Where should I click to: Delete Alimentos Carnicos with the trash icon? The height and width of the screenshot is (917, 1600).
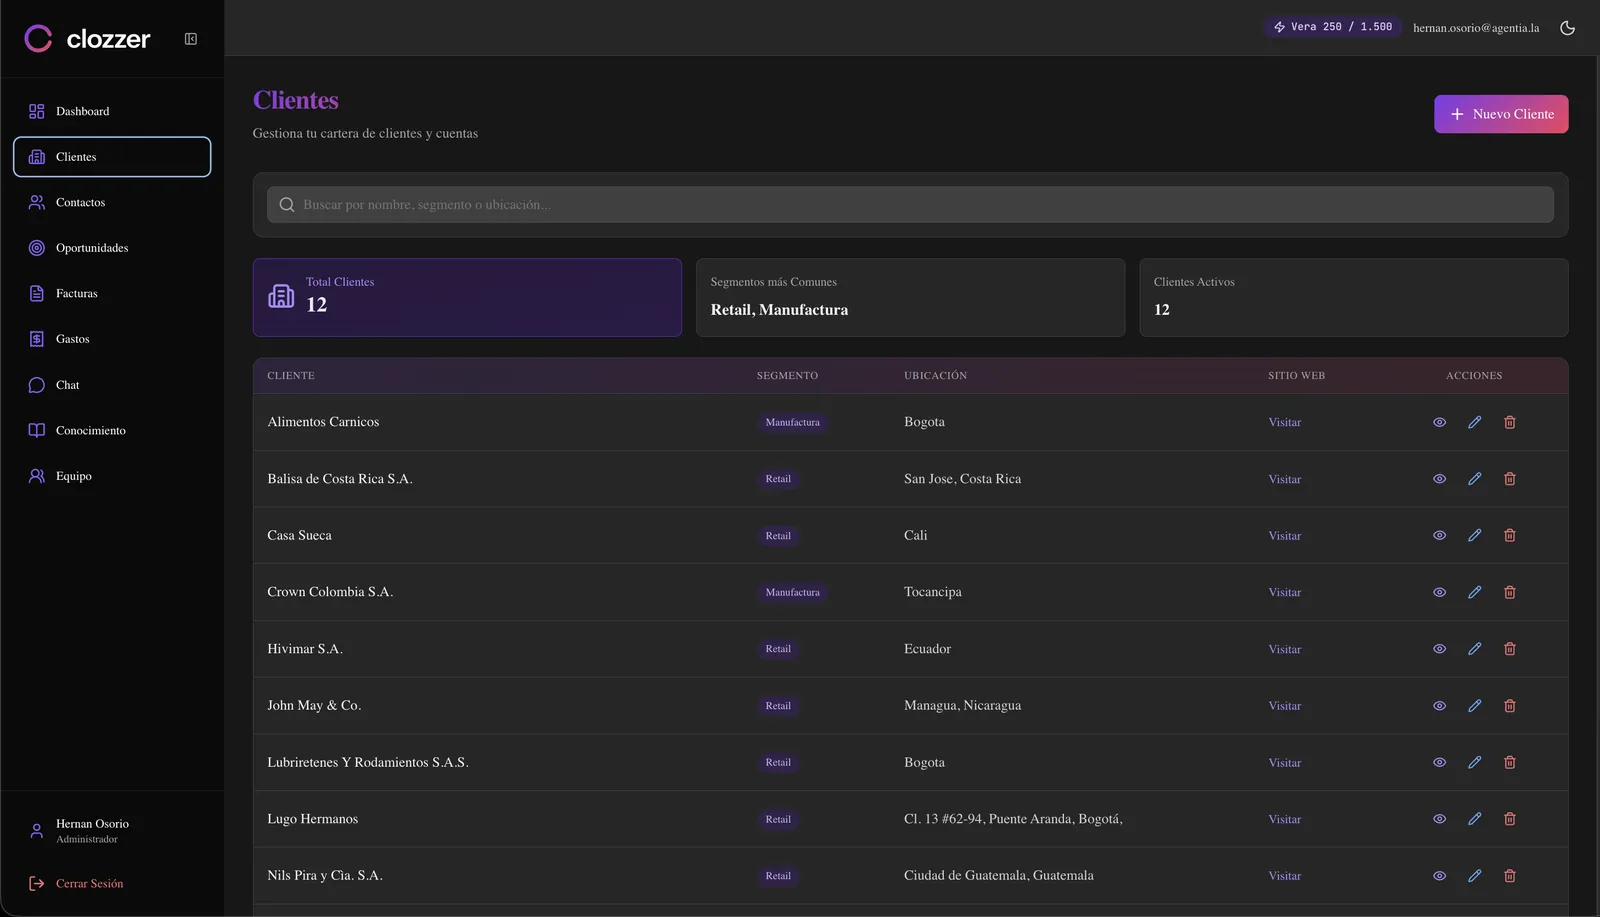(x=1510, y=422)
